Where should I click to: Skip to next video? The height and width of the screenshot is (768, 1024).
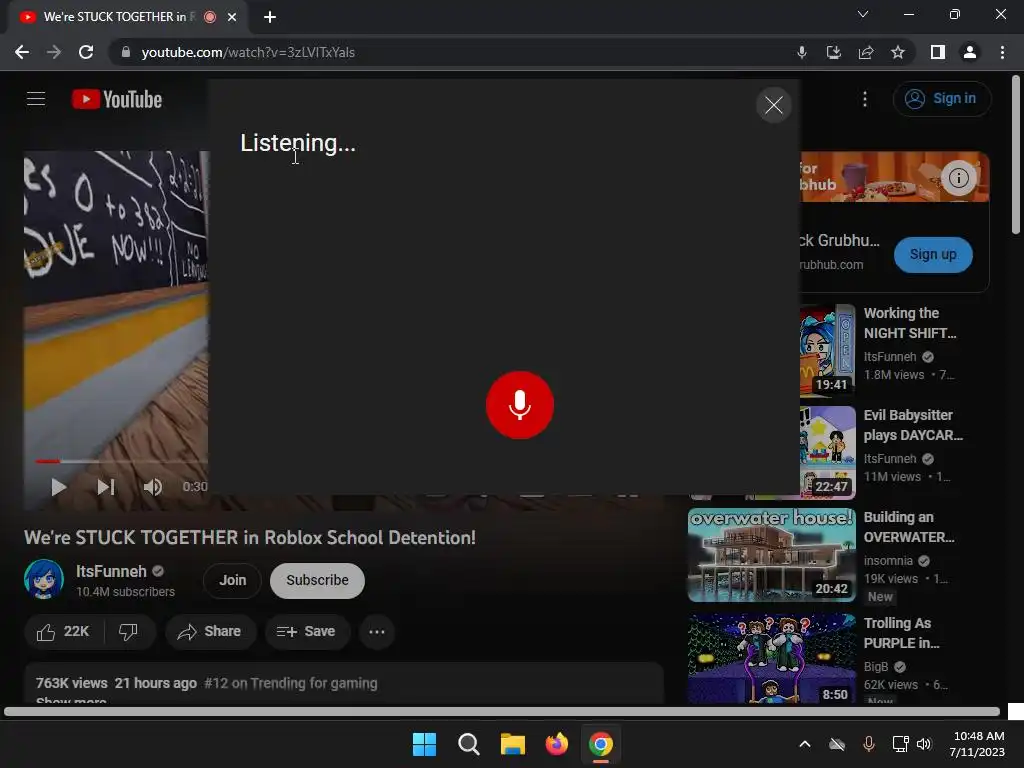click(x=106, y=487)
